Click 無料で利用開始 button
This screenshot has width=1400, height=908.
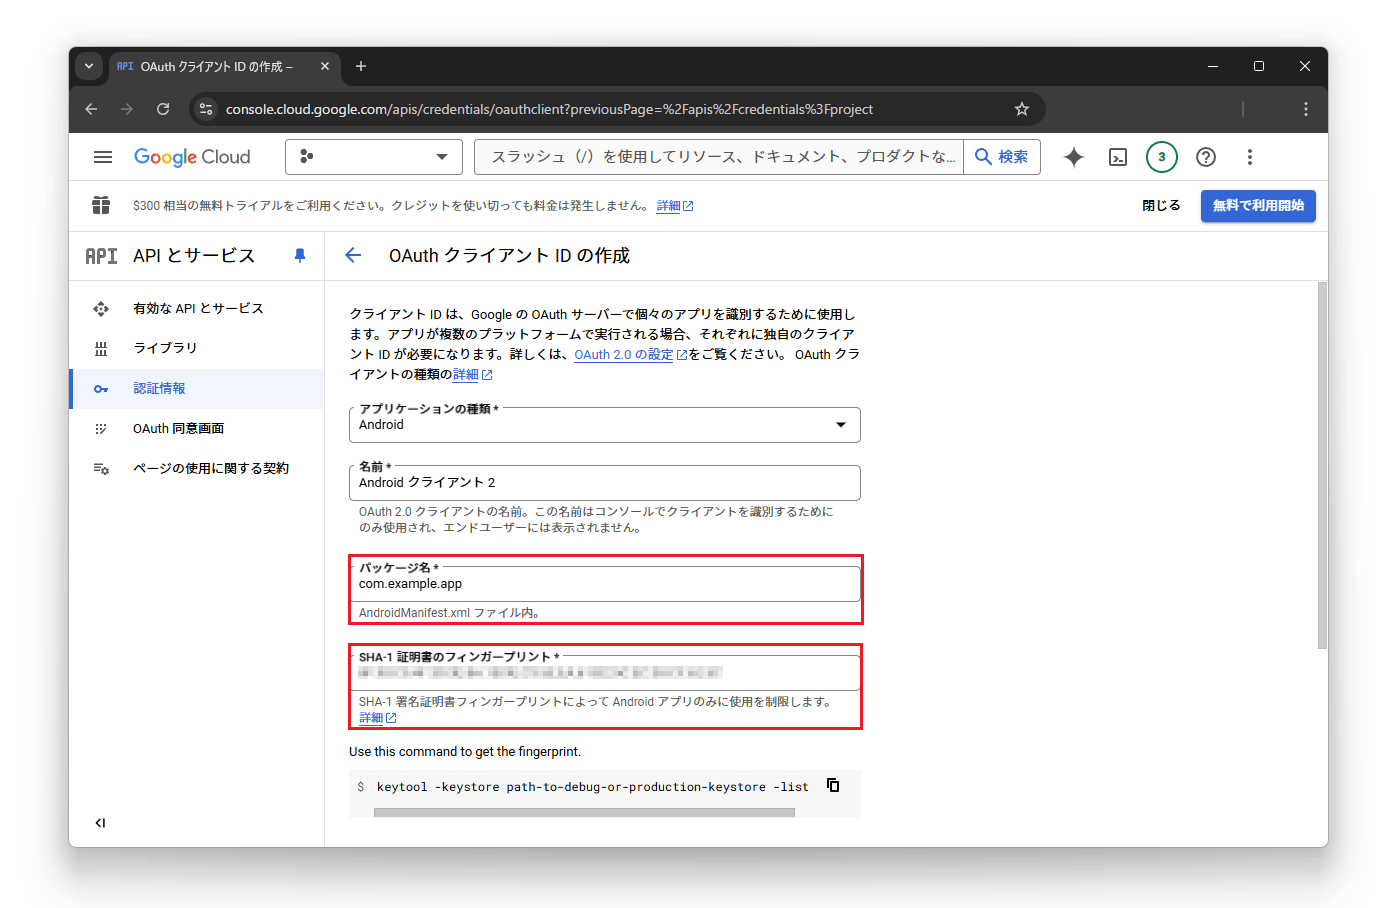tap(1258, 206)
